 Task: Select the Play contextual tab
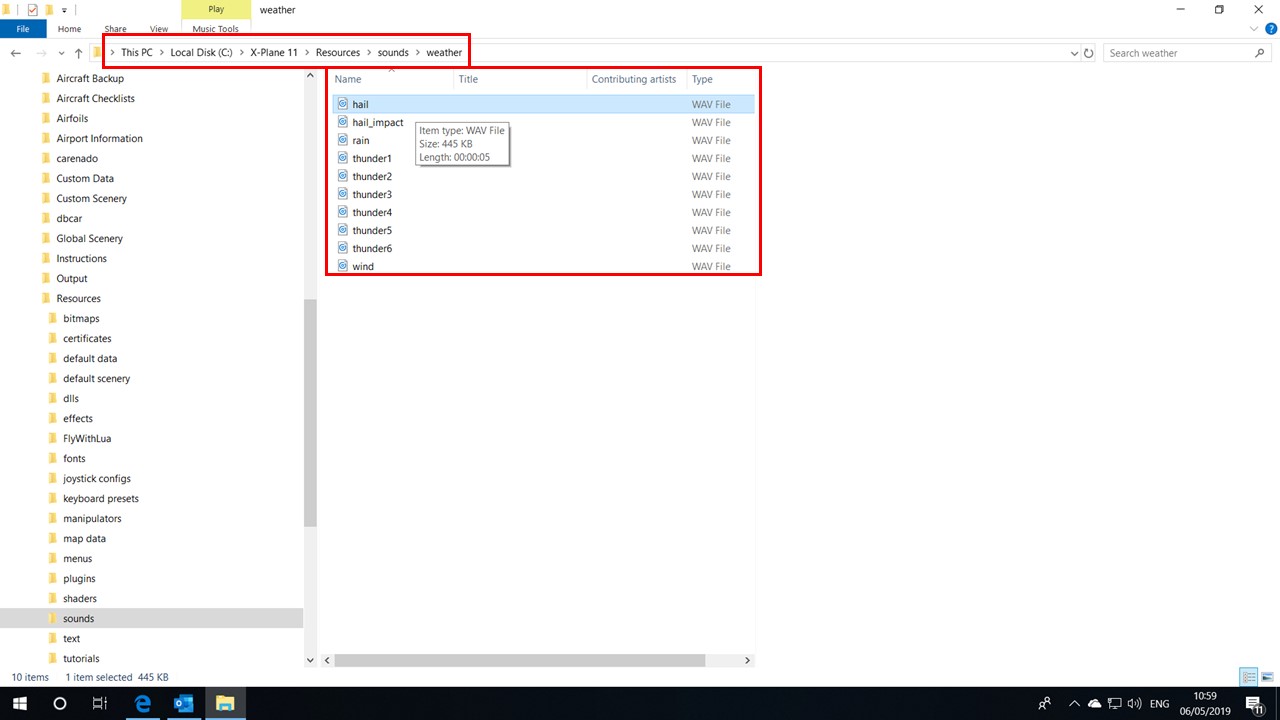216,9
